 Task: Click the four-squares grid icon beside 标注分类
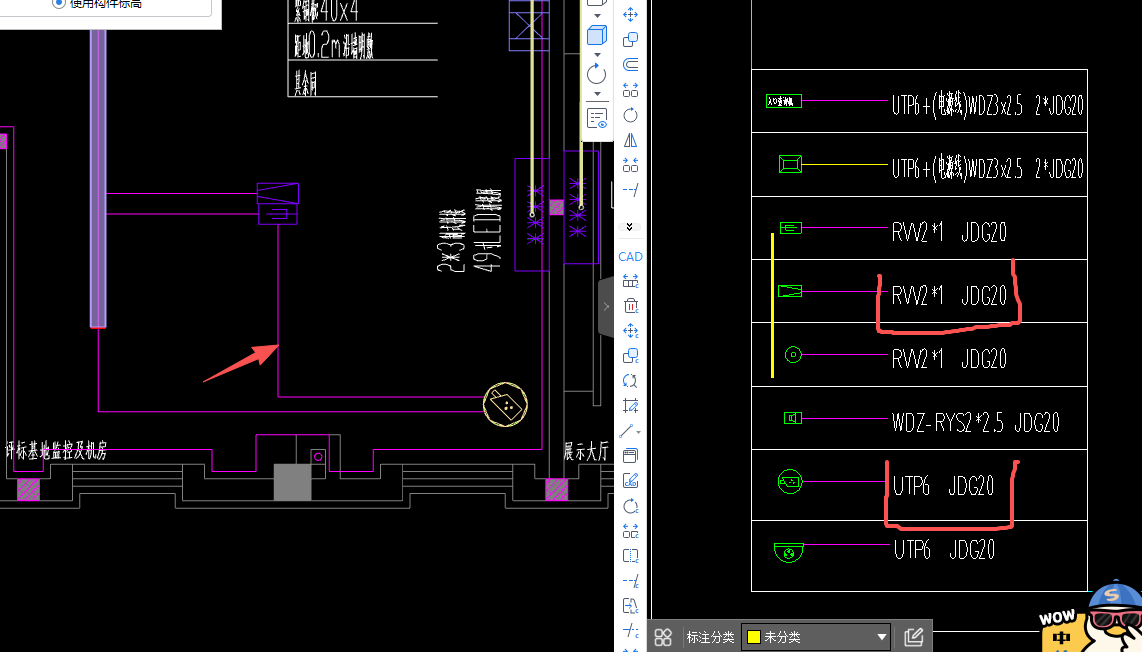pyautogui.click(x=663, y=637)
